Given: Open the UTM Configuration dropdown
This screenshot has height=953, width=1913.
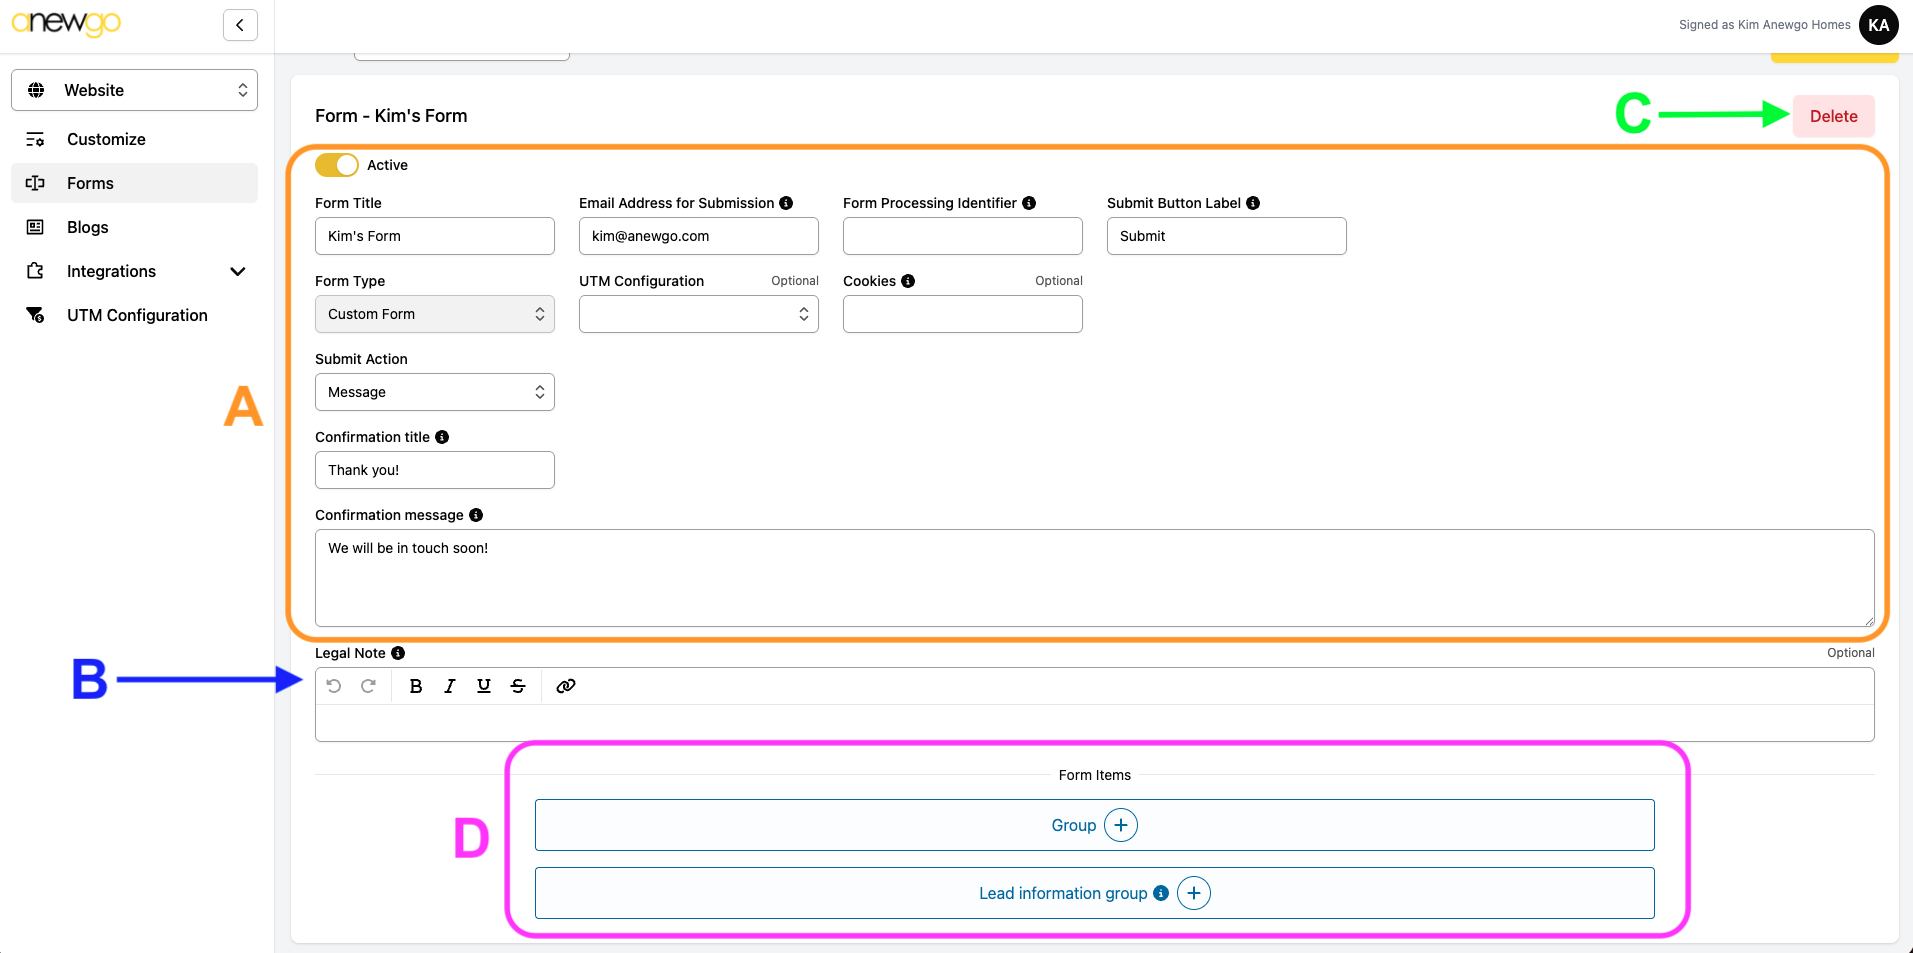Looking at the screenshot, I should pyautogui.click(x=699, y=314).
